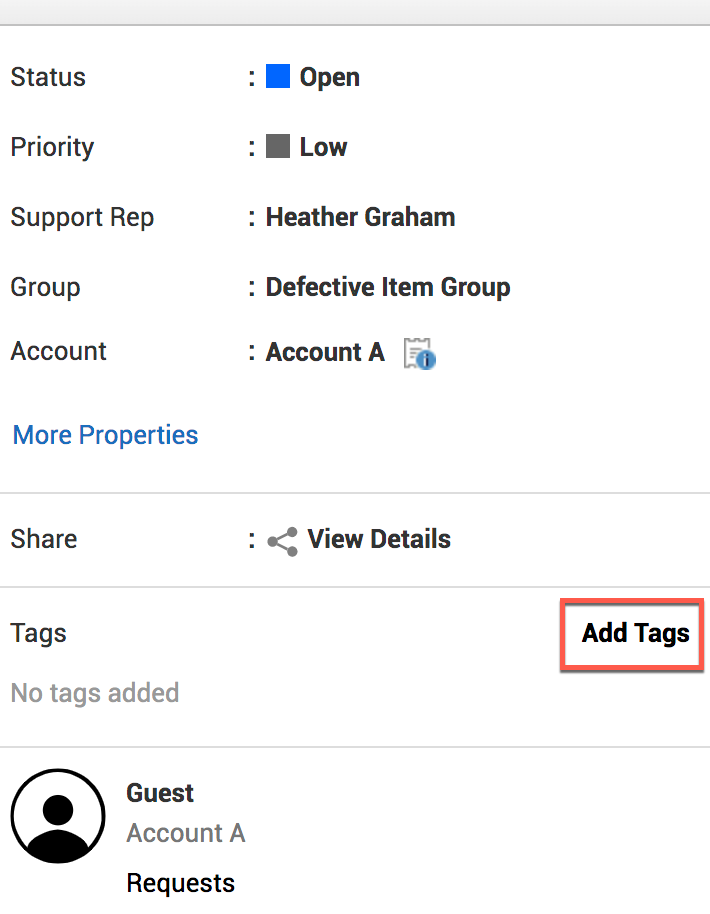710x914 pixels.
Task: Click Account A in the Account row
Action: (325, 352)
